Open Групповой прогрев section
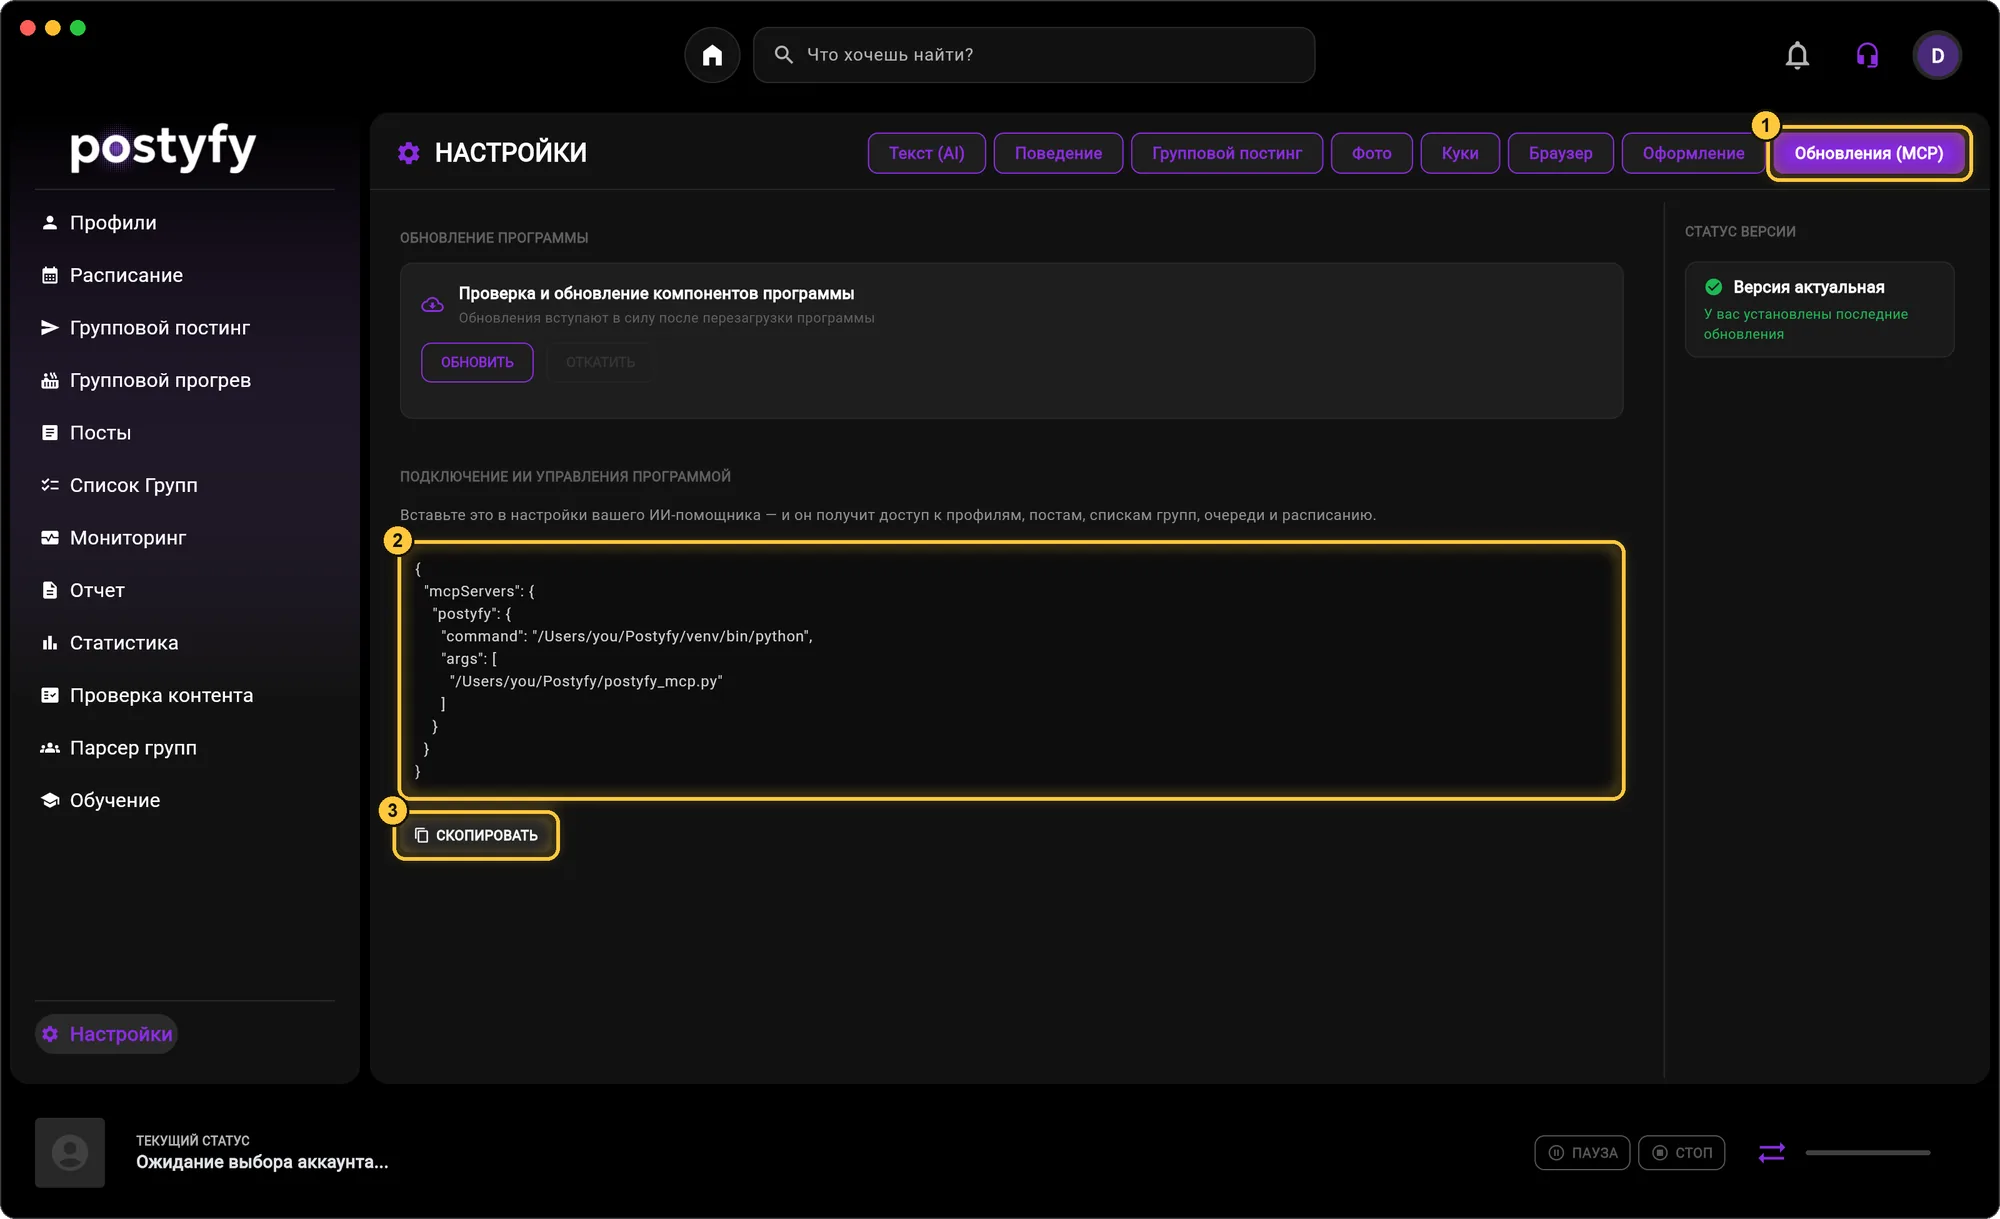 pos(145,380)
